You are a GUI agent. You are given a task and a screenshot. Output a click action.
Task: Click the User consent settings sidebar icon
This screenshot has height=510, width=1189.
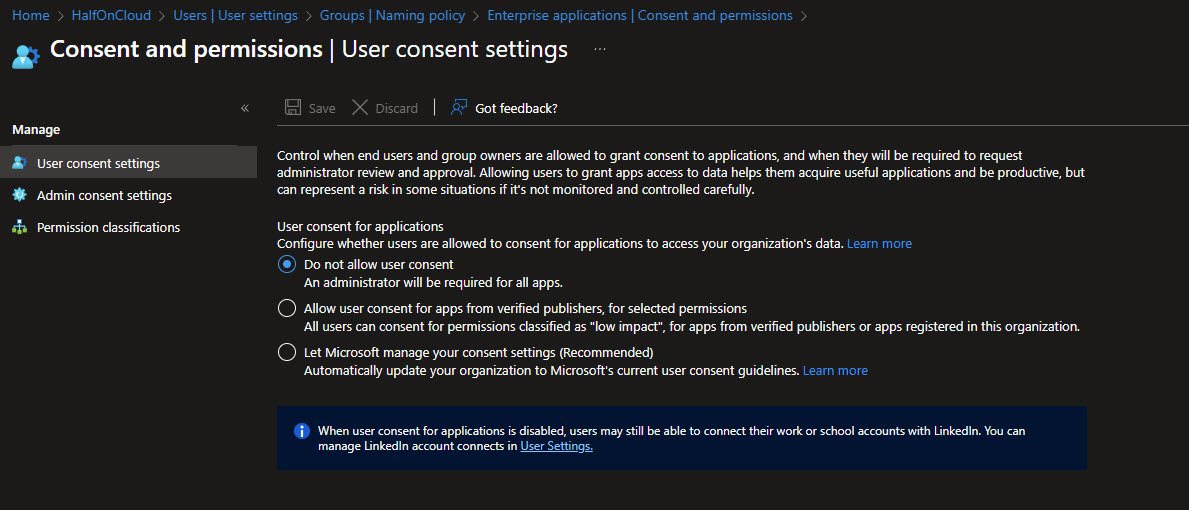(19, 163)
